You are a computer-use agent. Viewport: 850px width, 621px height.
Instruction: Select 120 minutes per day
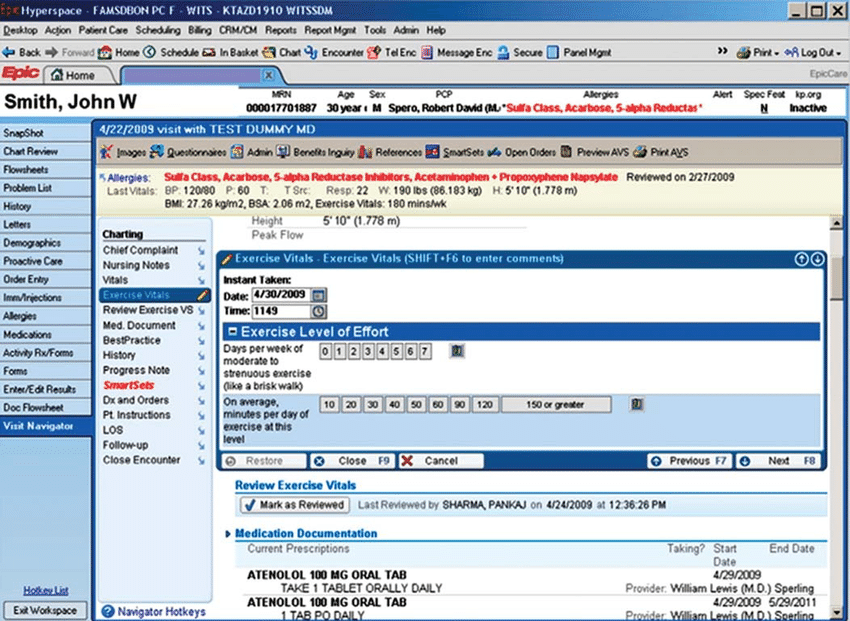click(x=485, y=405)
